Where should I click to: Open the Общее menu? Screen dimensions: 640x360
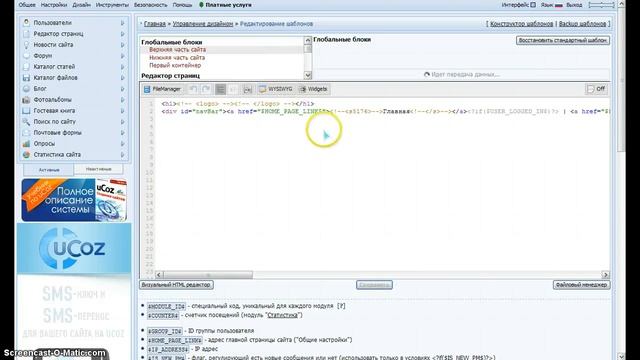(x=27, y=5)
